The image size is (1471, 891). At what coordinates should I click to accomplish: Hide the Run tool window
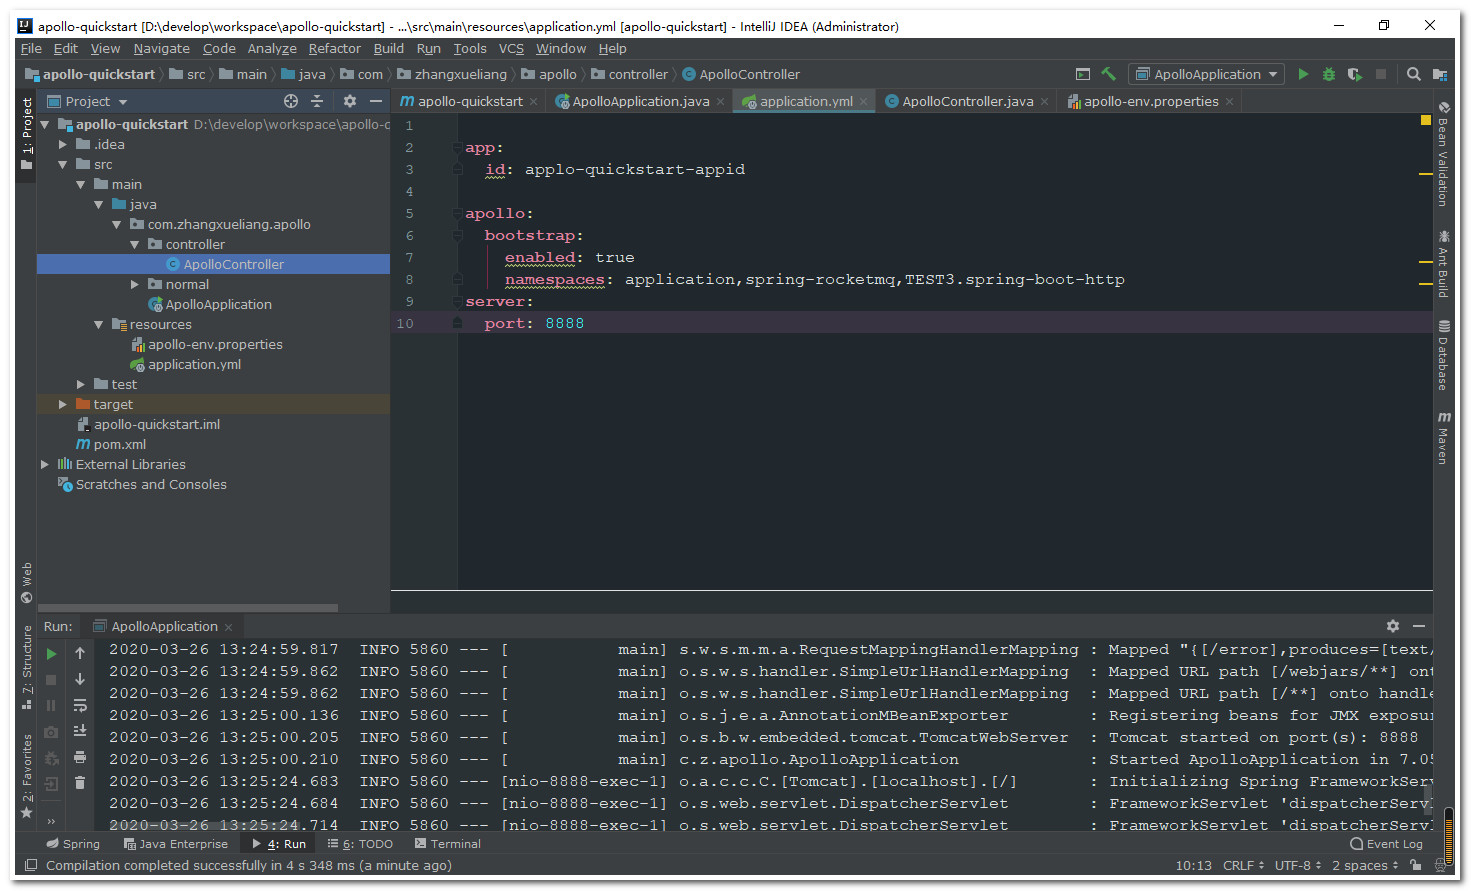[x=1419, y=626]
